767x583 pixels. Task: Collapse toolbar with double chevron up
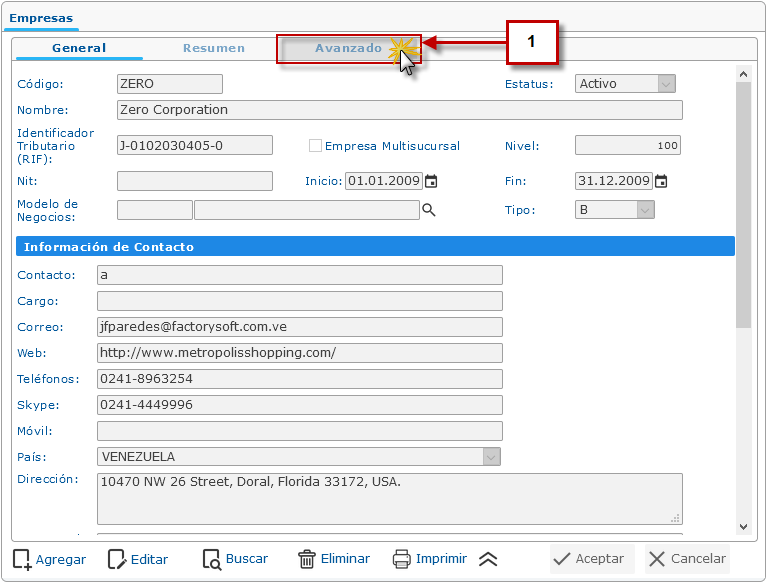[x=488, y=559]
